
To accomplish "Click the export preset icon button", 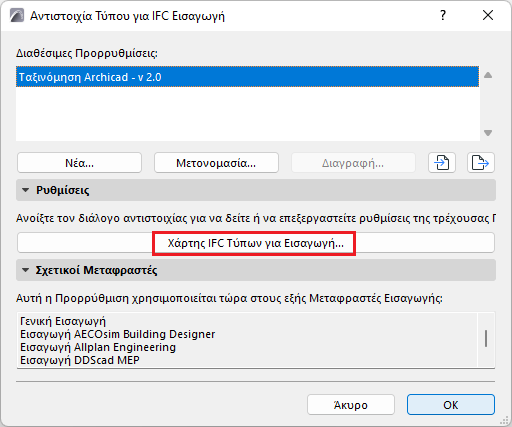I will 481,163.
